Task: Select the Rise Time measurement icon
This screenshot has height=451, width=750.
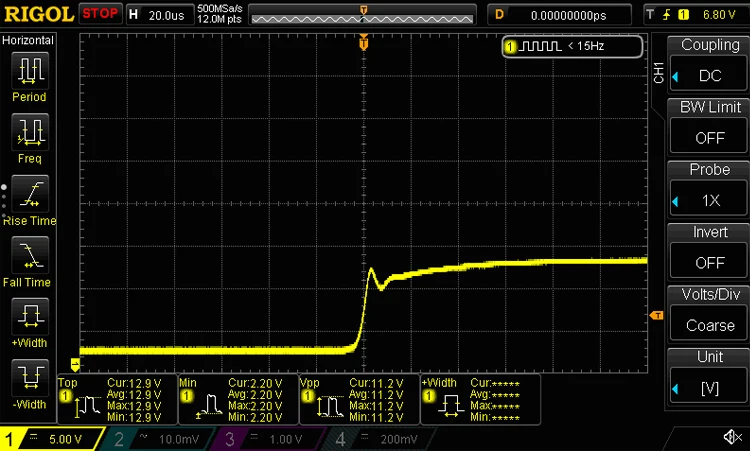Action: 30,193
